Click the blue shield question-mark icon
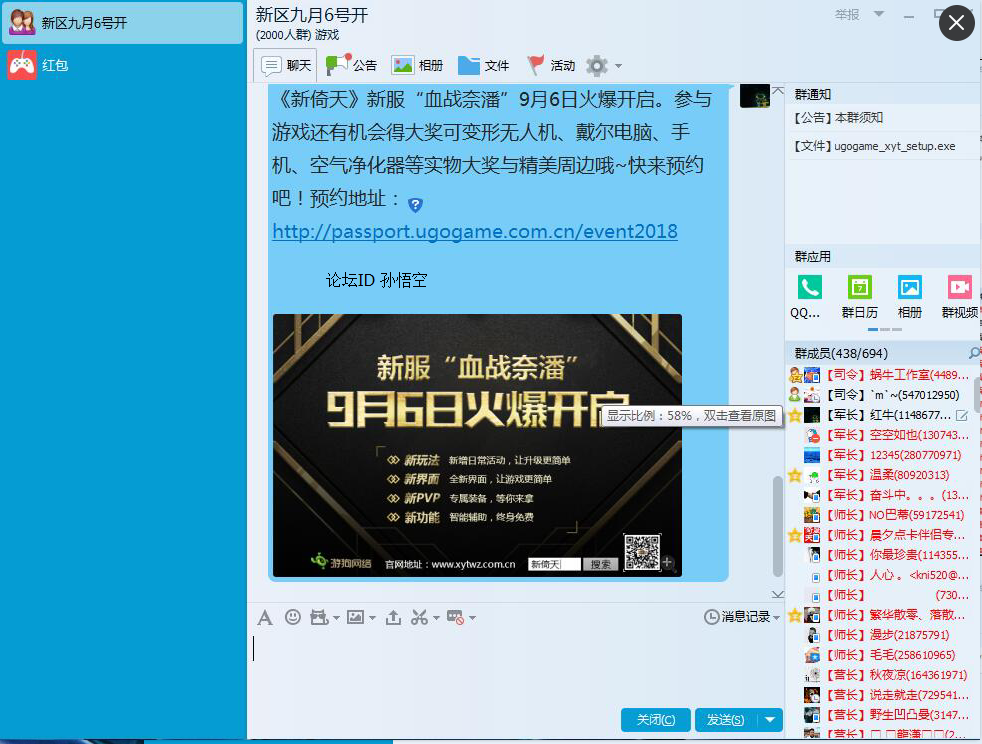The image size is (982, 744). click(x=415, y=204)
